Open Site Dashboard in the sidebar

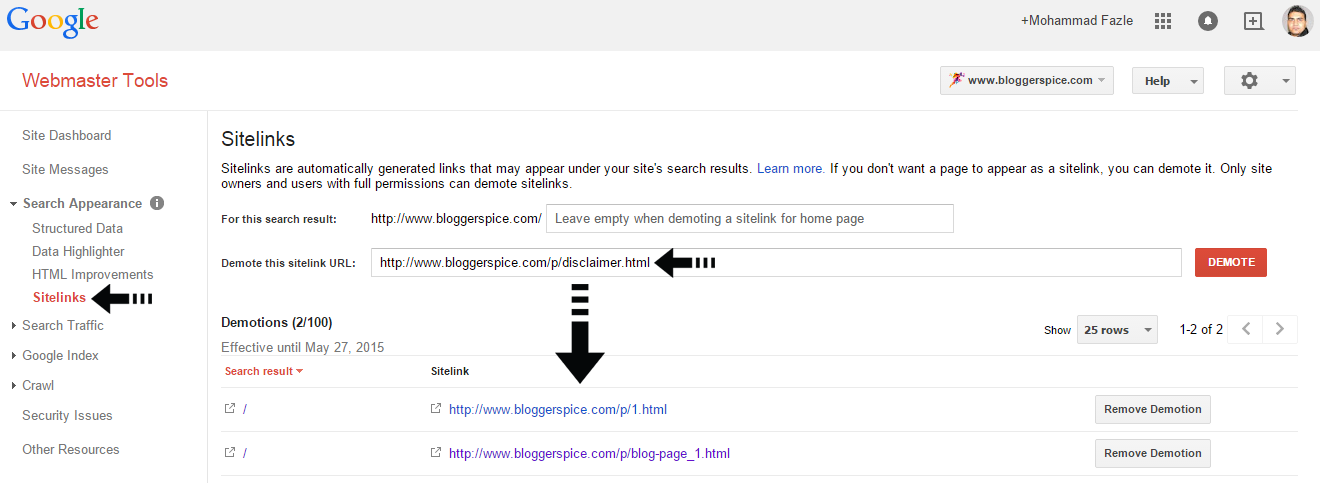67,135
